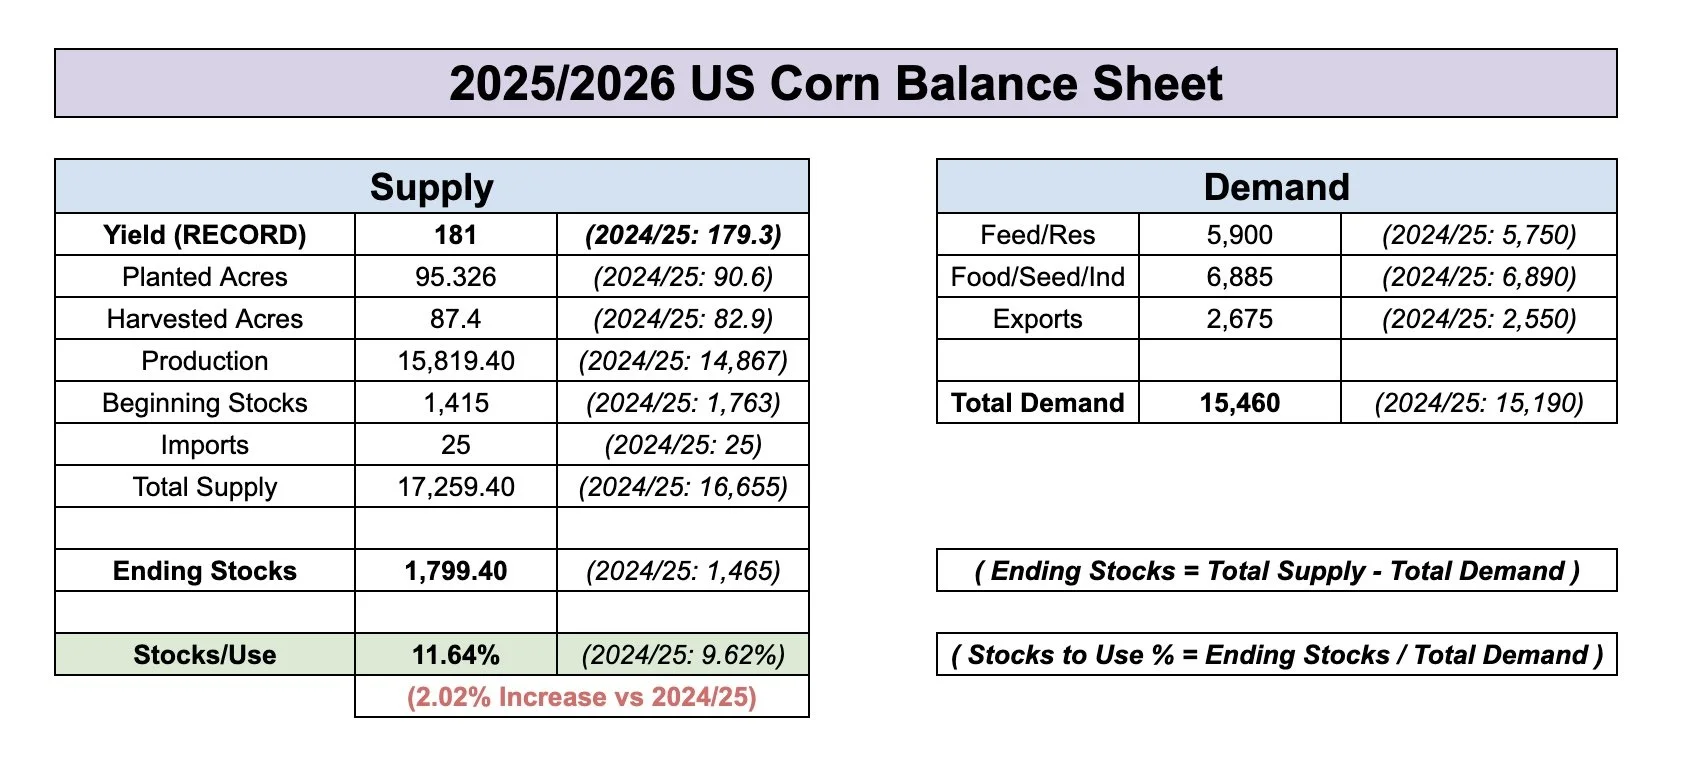Select the Beginning Stocks value 1,415
1683x765 pixels.
coord(456,402)
